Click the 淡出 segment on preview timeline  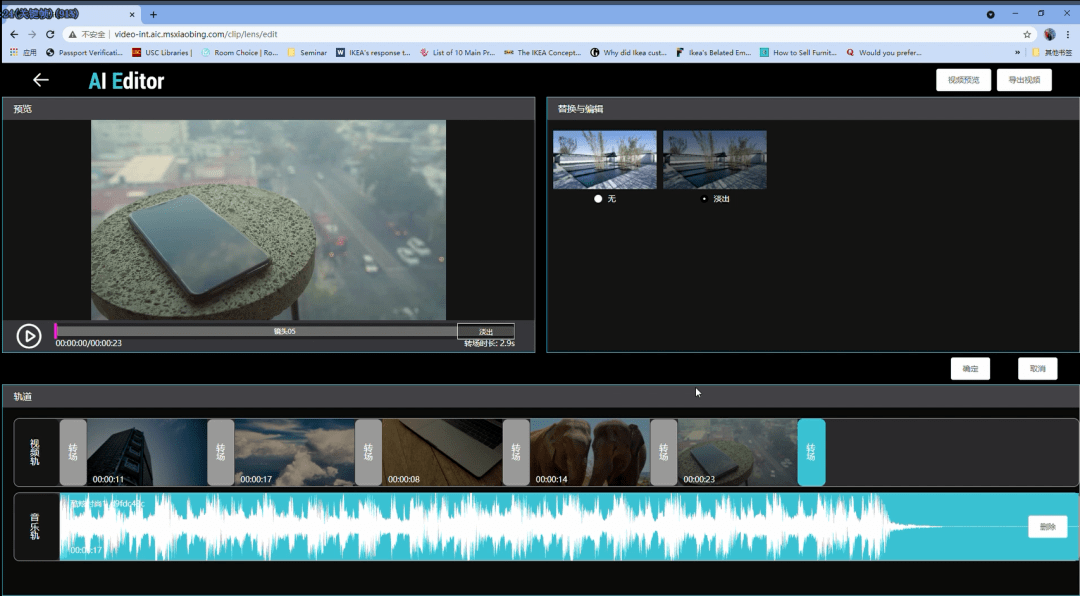pyautogui.click(x=486, y=331)
